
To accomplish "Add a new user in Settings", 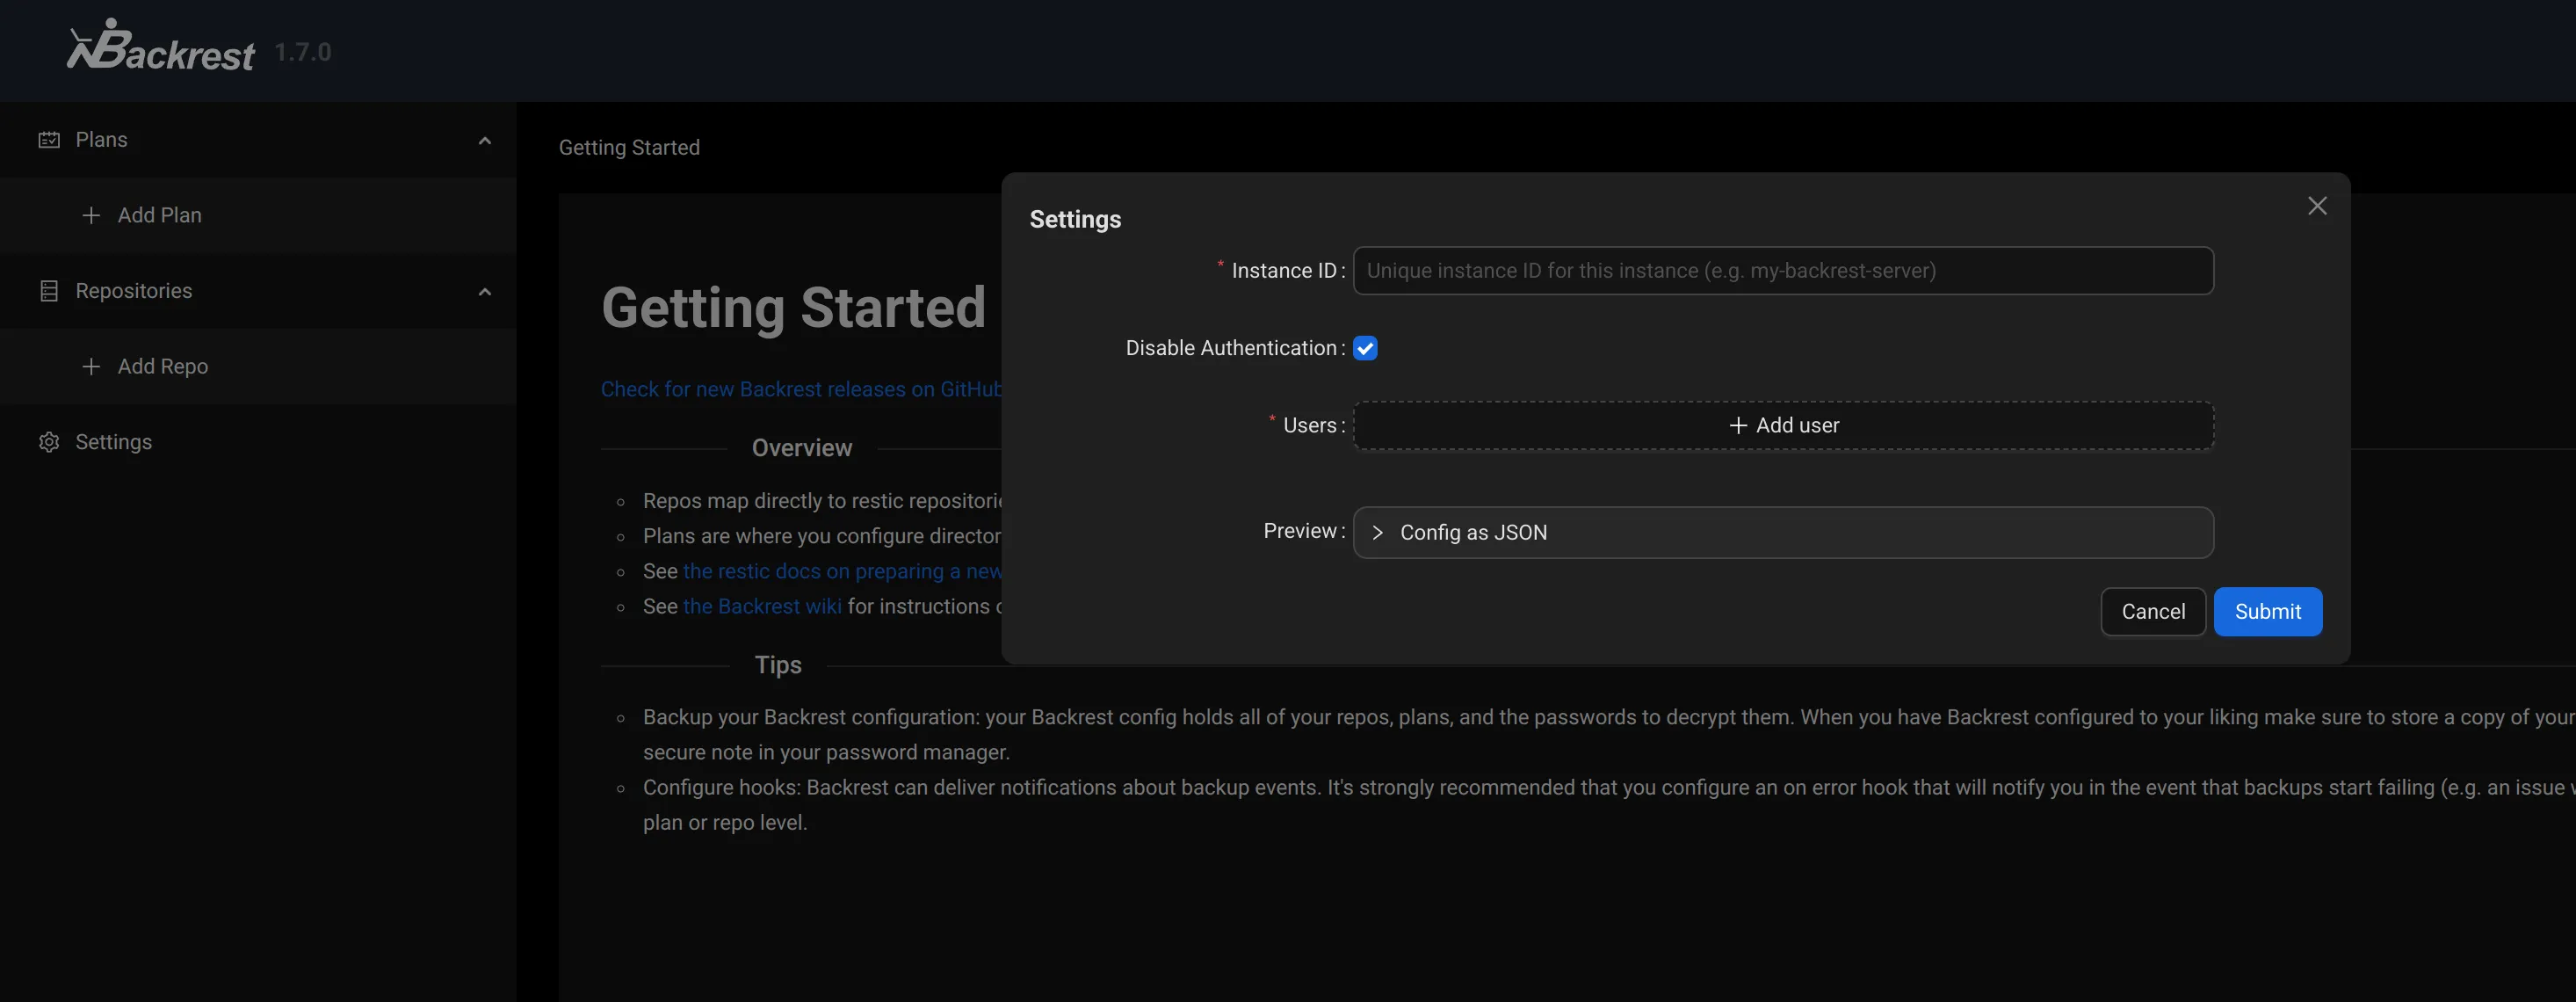I will pos(1783,425).
